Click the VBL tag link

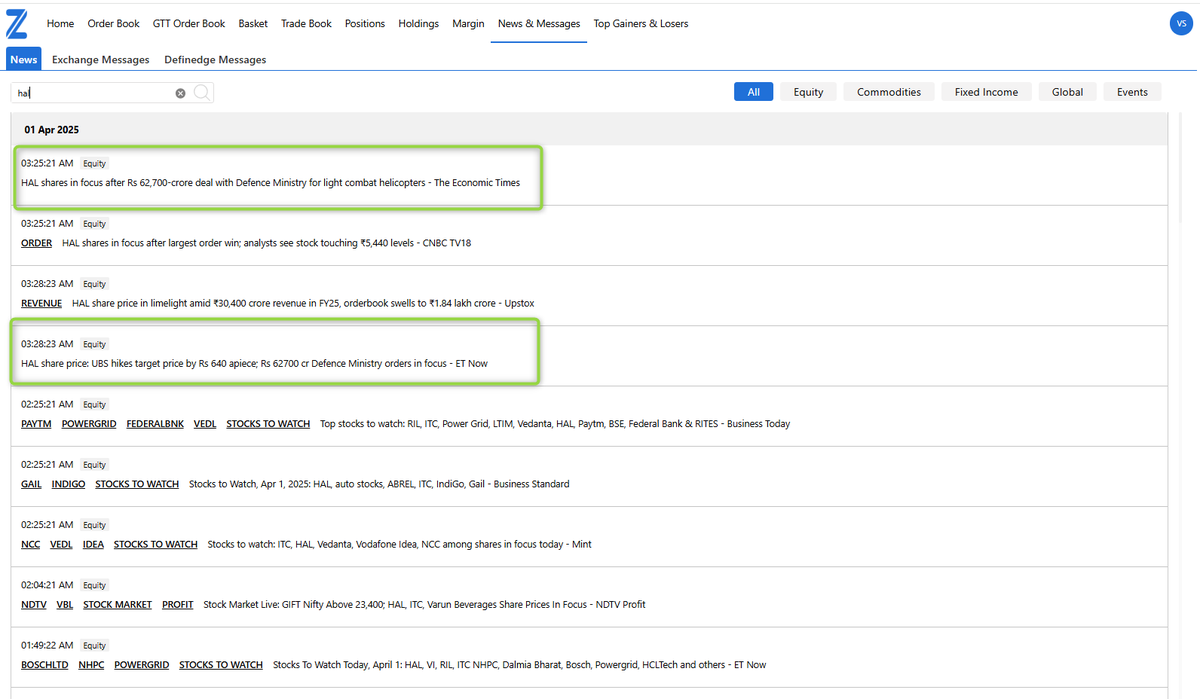65,605
